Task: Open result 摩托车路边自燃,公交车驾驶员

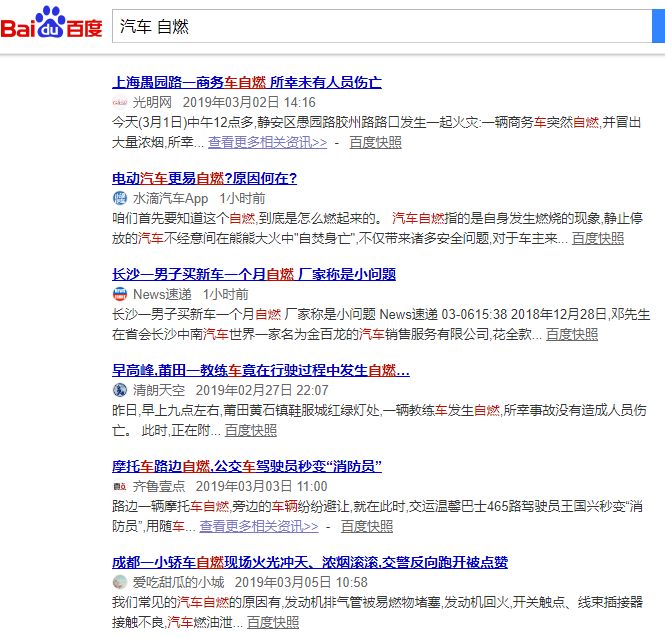Action: coord(247,466)
